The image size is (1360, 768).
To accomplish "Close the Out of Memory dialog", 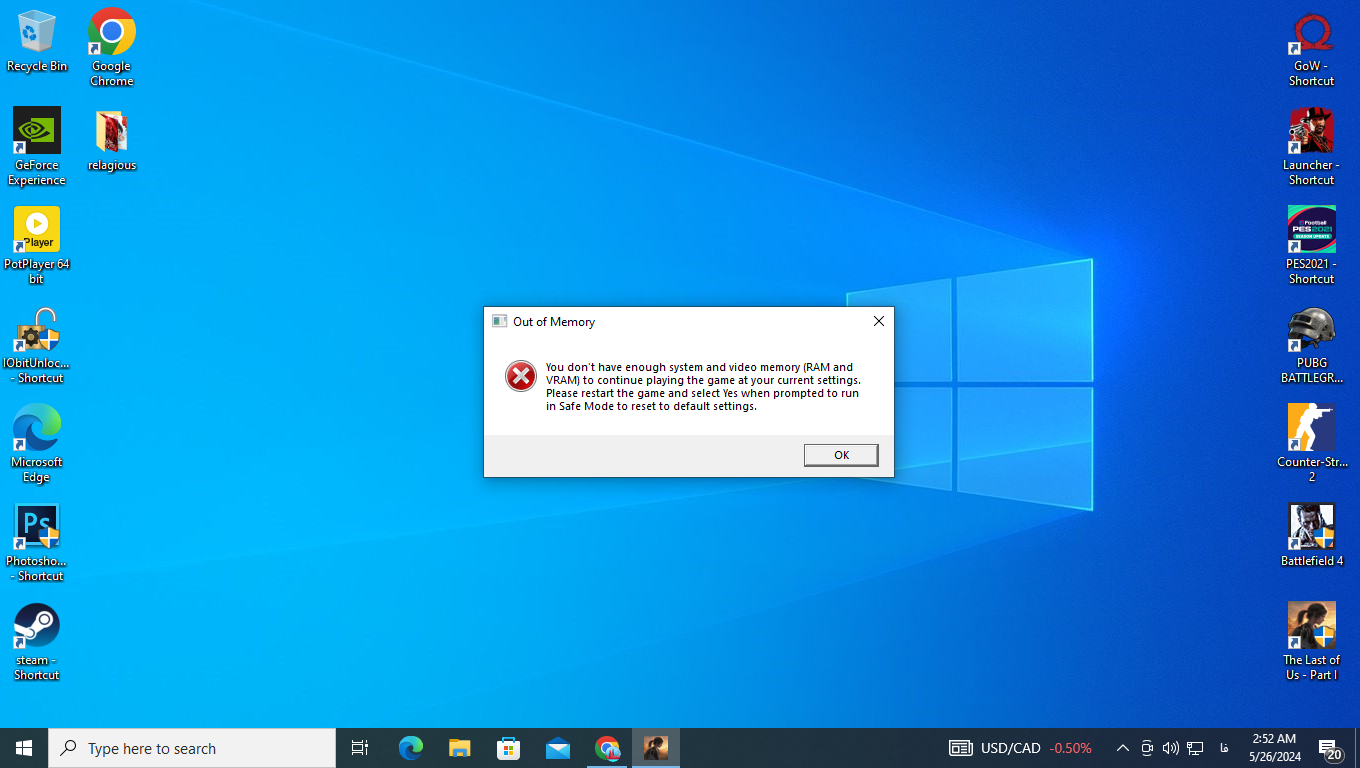I will (878, 321).
